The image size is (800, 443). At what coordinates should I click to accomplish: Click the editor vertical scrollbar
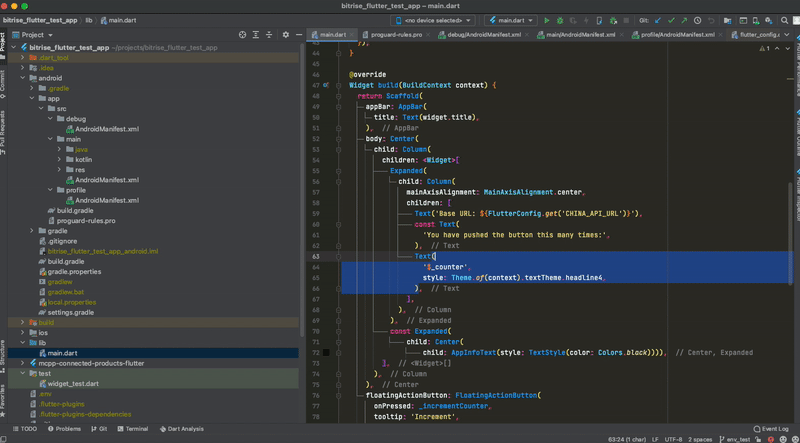(792, 232)
